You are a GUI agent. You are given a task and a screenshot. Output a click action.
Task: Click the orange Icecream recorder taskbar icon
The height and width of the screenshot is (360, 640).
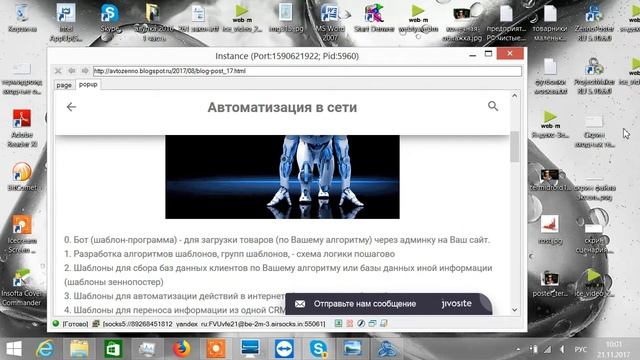pyautogui.click(x=216, y=349)
